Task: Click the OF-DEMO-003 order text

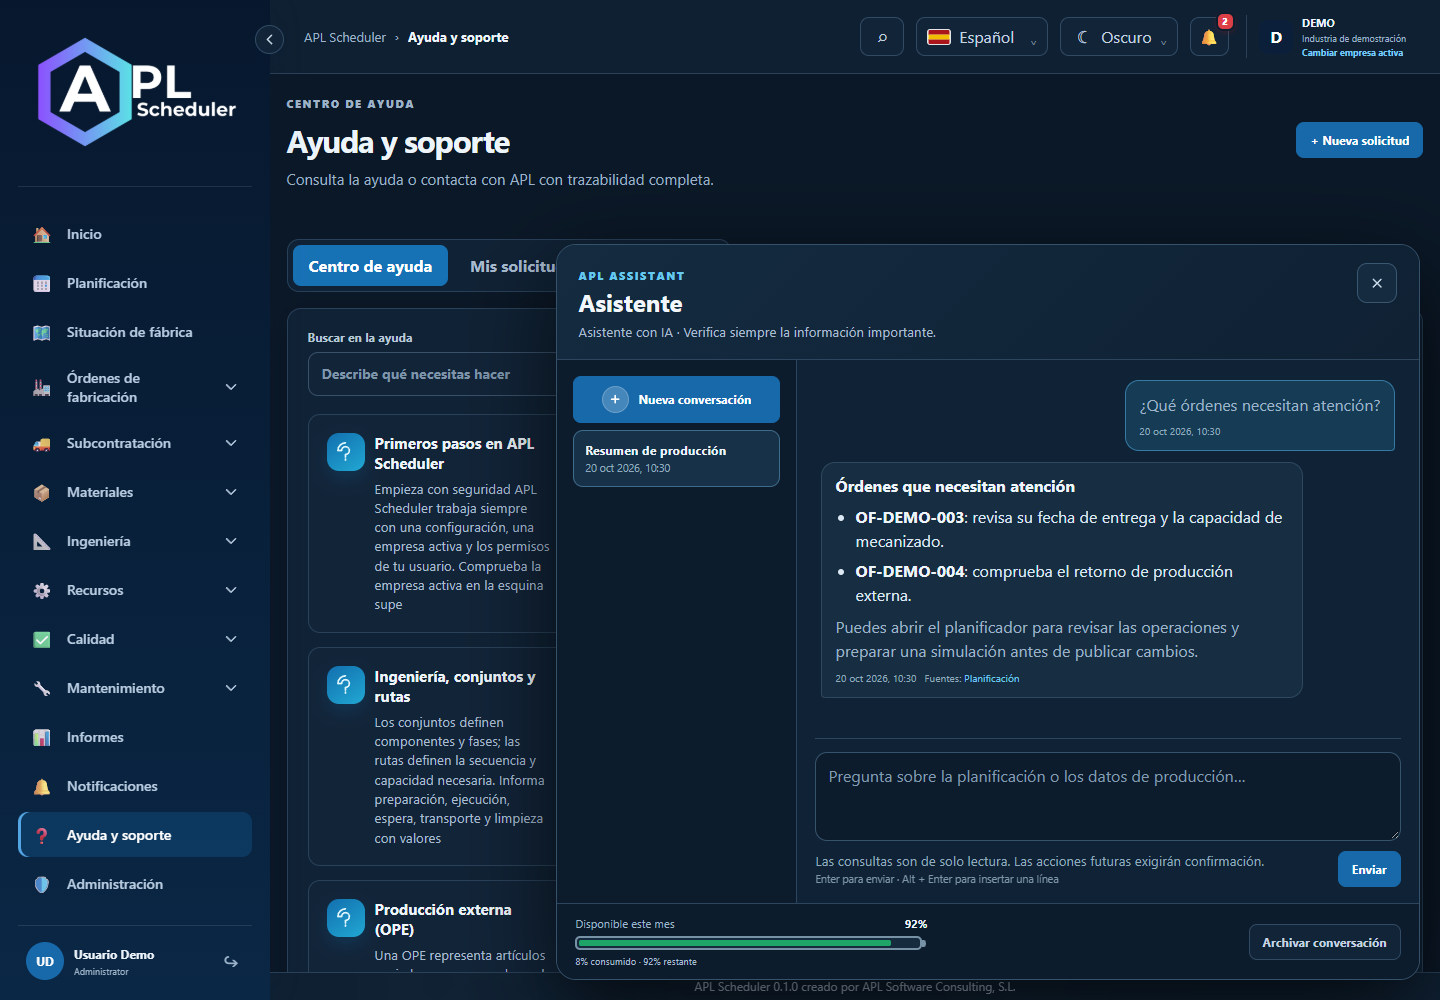Action: pos(910,518)
